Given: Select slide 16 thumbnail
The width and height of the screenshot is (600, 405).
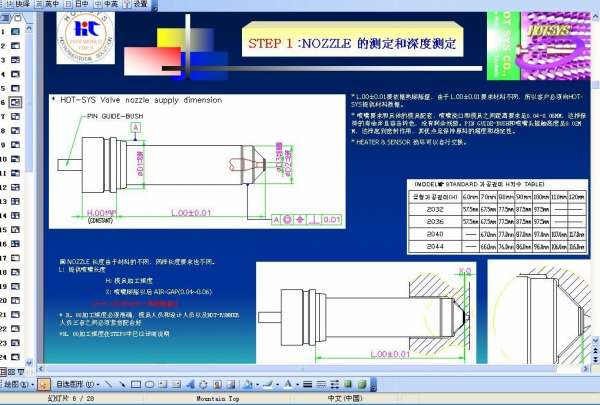Looking at the screenshot, I should click(15, 244).
